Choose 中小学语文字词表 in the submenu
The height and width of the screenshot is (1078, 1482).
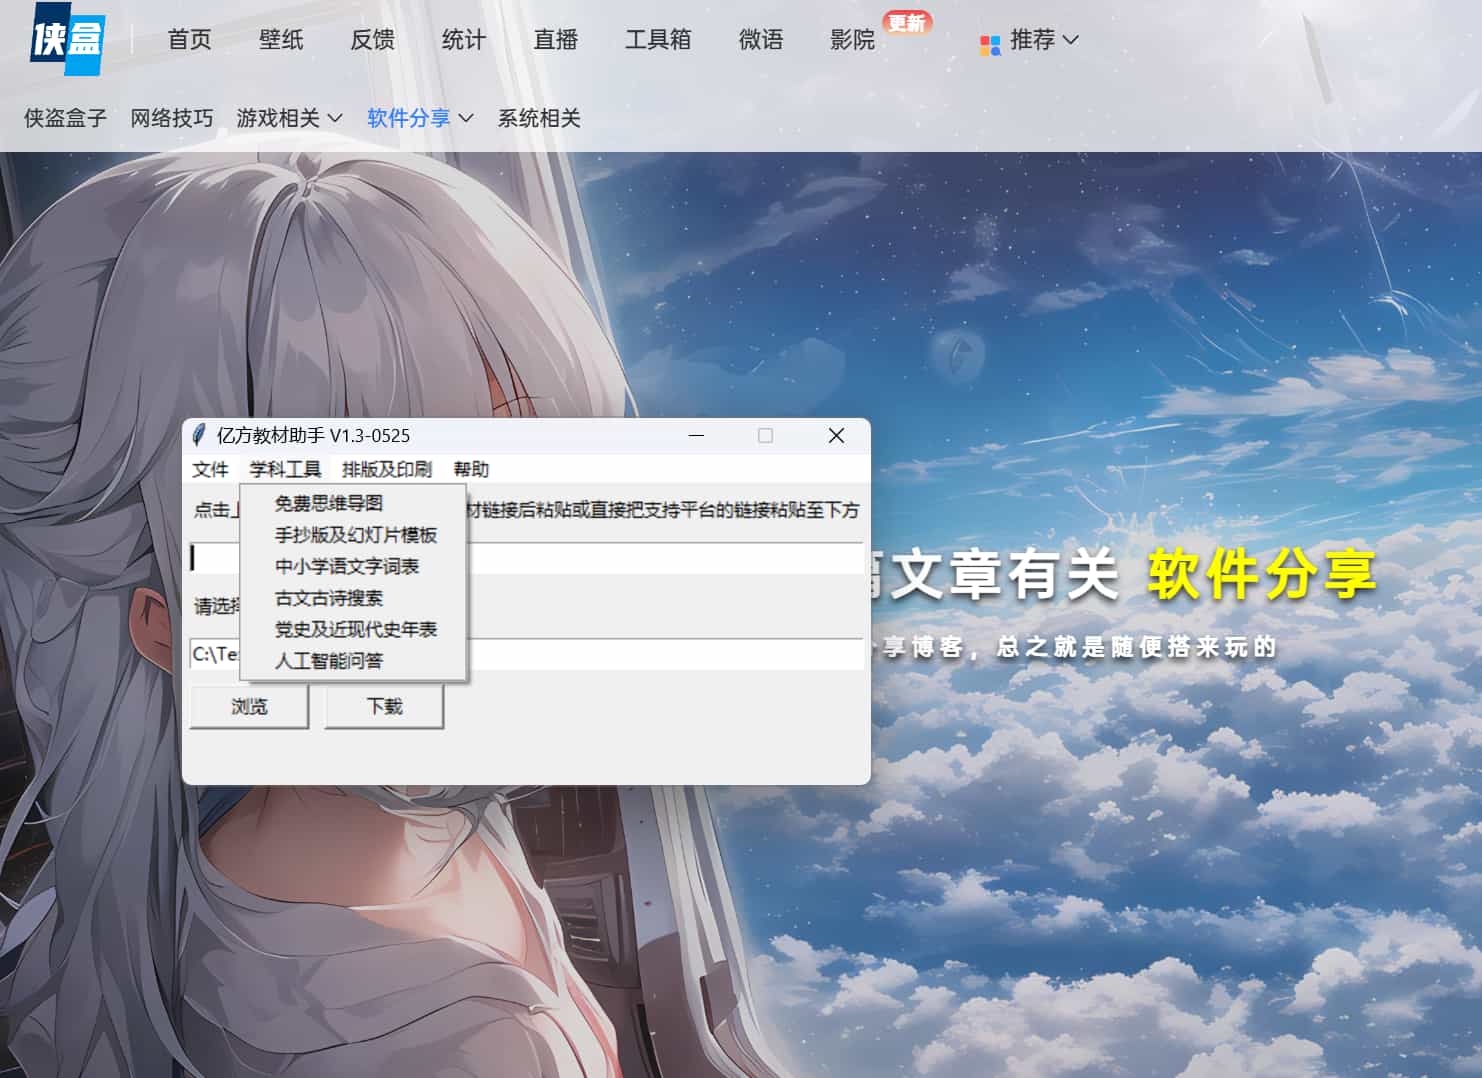click(348, 566)
